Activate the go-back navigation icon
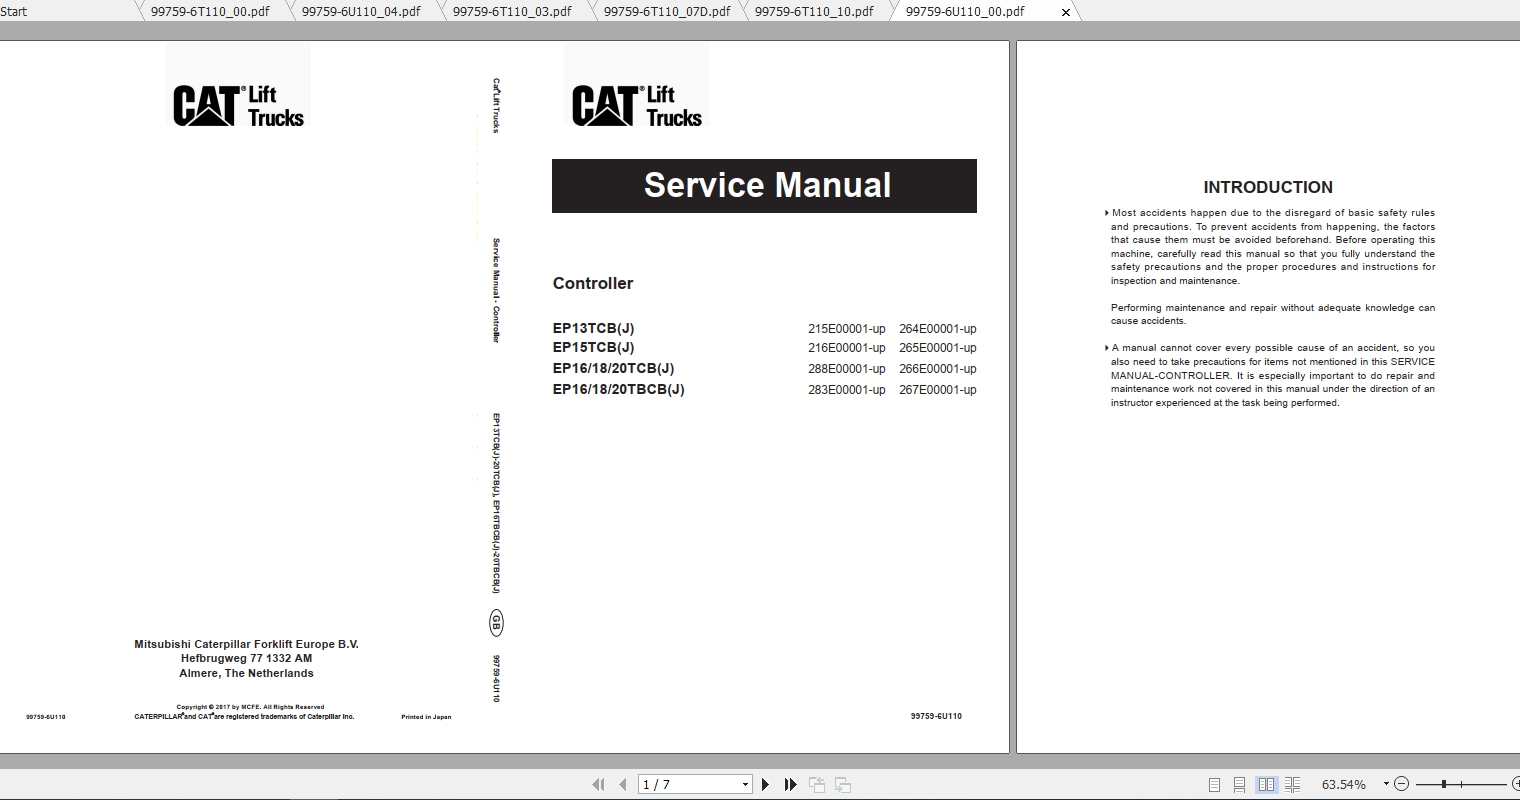 pos(817,784)
